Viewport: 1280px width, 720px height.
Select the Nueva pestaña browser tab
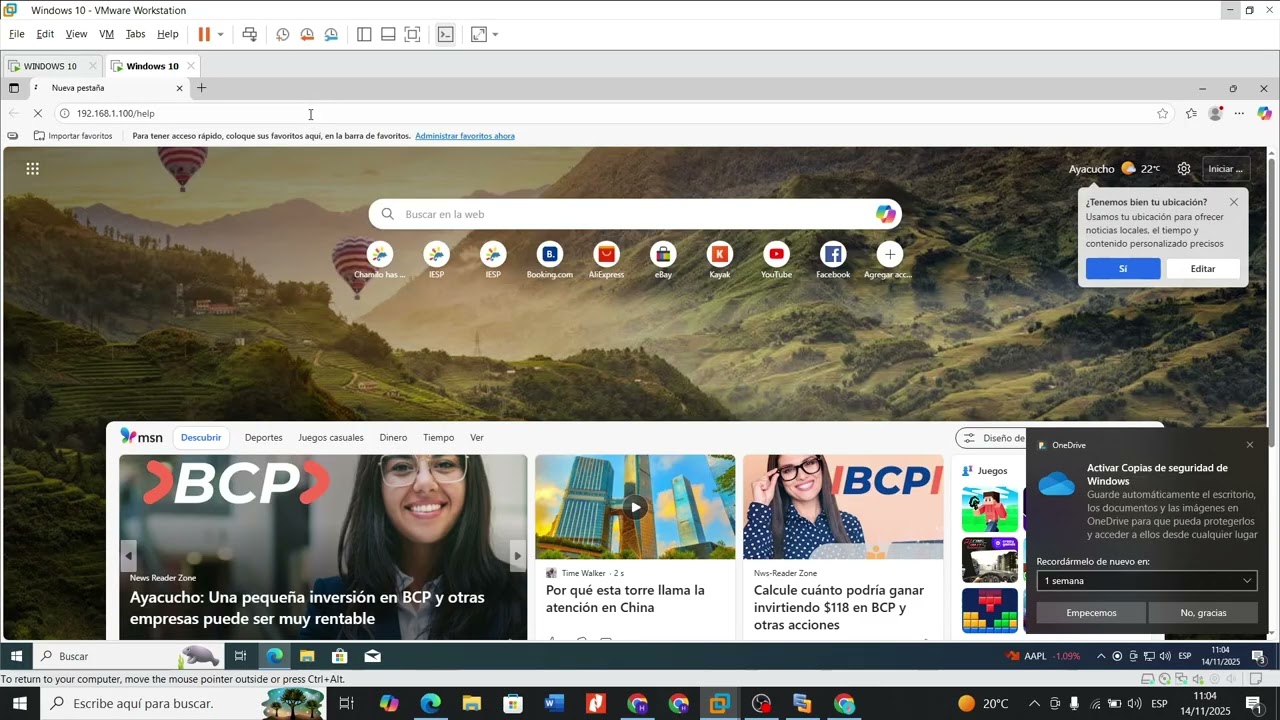[108, 88]
